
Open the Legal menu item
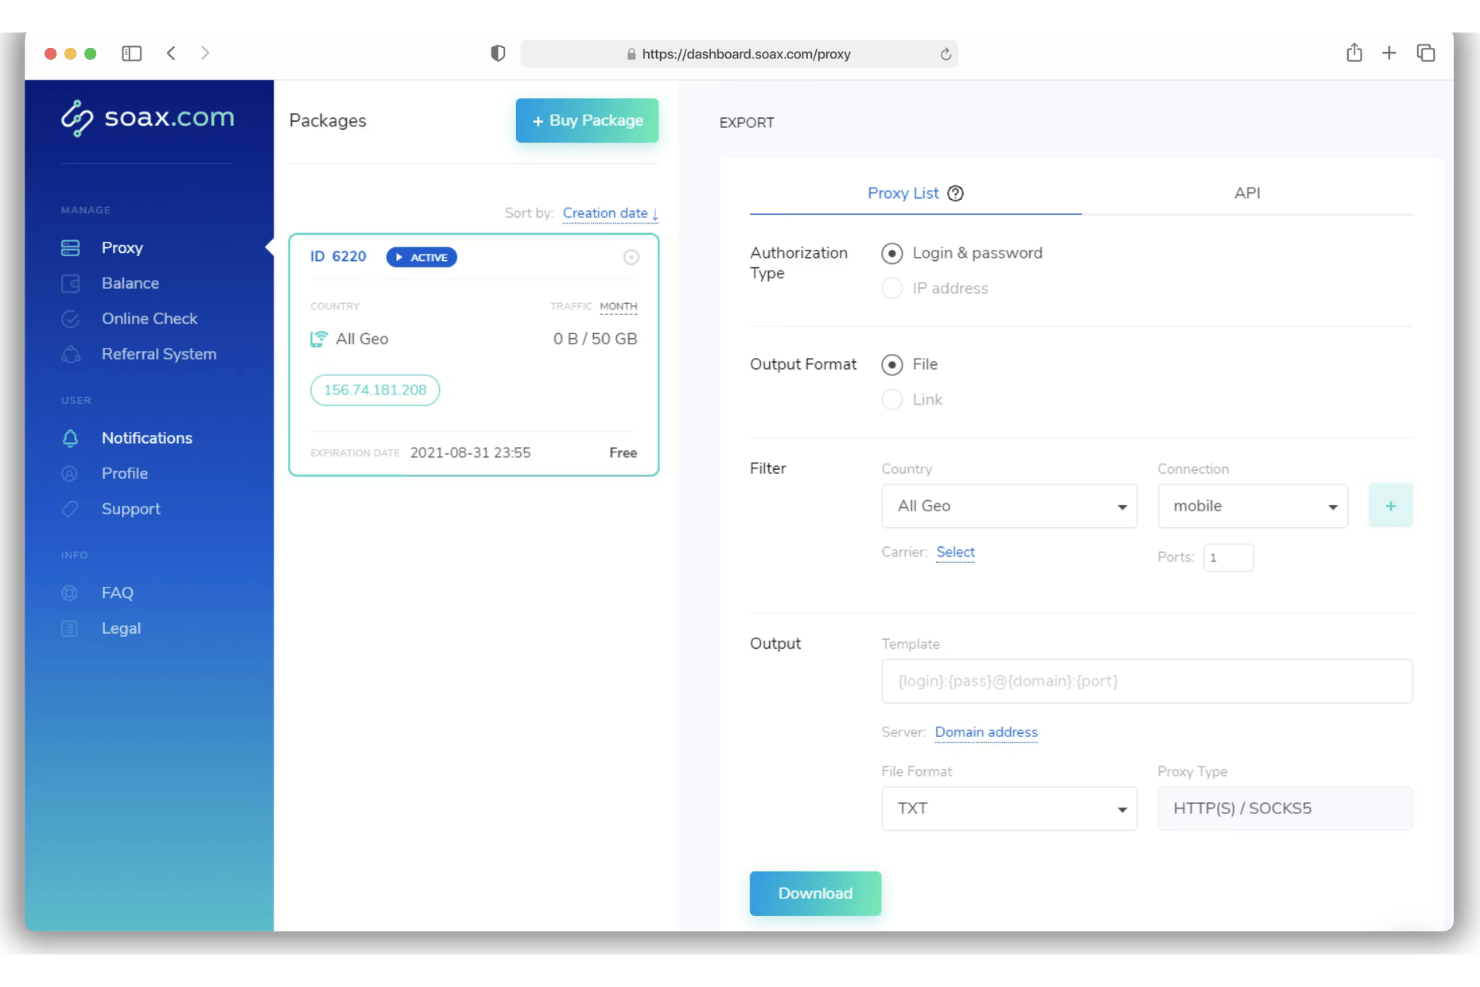(x=121, y=629)
